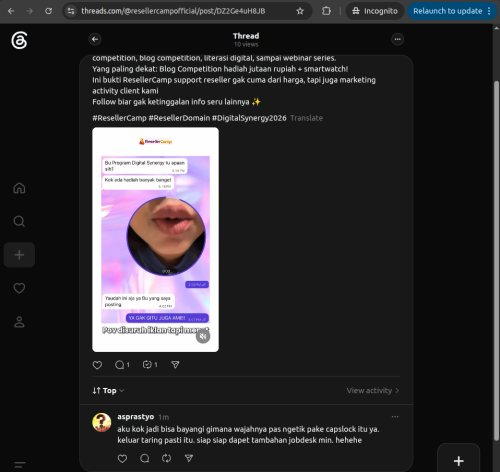
Task: Like asprastyo's comment
Action: (x=122, y=459)
